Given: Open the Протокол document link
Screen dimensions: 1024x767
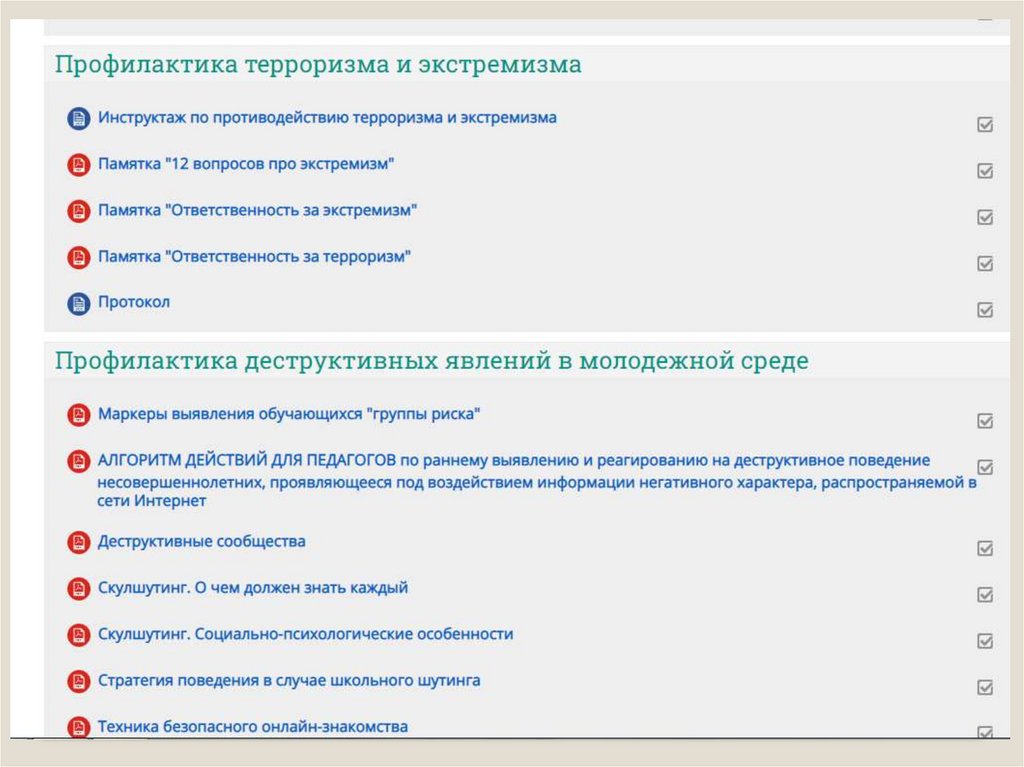Looking at the screenshot, I should 134,302.
